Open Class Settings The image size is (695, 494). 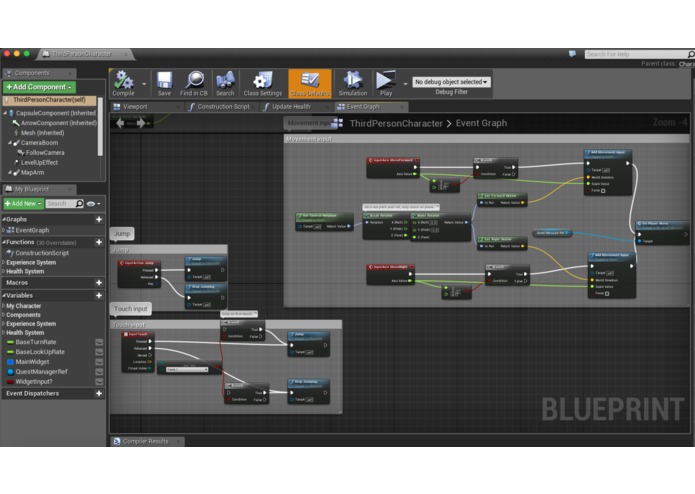tap(262, 83)
